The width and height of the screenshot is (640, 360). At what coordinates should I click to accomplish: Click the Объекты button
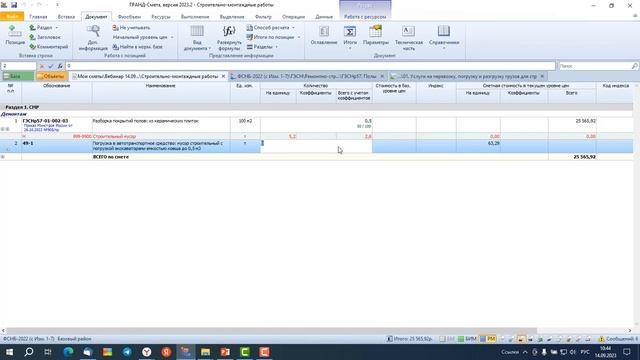[51, 76]
